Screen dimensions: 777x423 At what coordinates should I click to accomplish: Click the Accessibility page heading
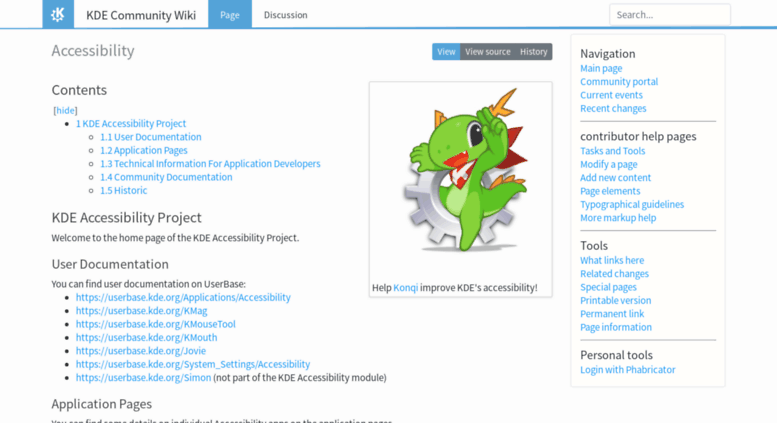pyautogui.click(x=93, y=51)
